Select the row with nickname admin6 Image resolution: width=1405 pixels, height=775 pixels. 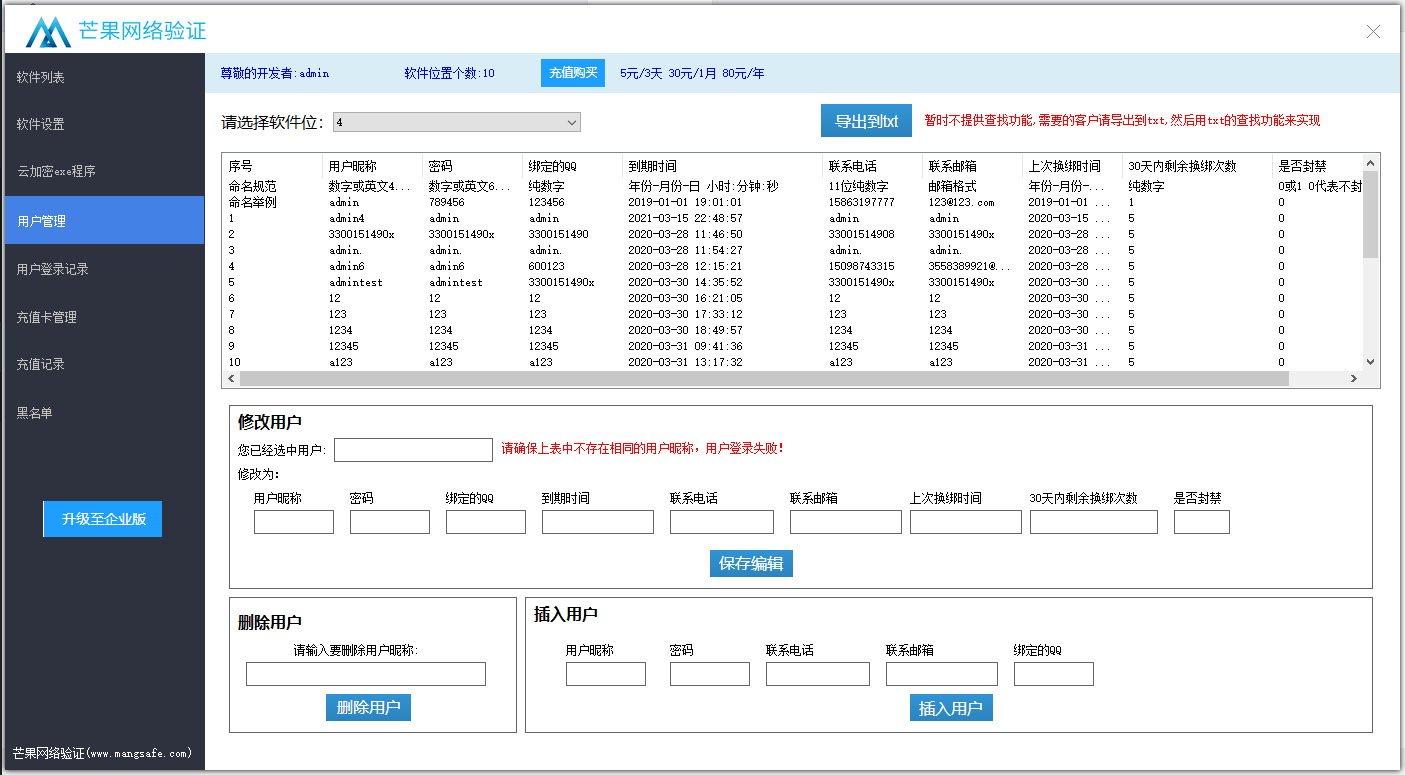click(x=792, y=266)
